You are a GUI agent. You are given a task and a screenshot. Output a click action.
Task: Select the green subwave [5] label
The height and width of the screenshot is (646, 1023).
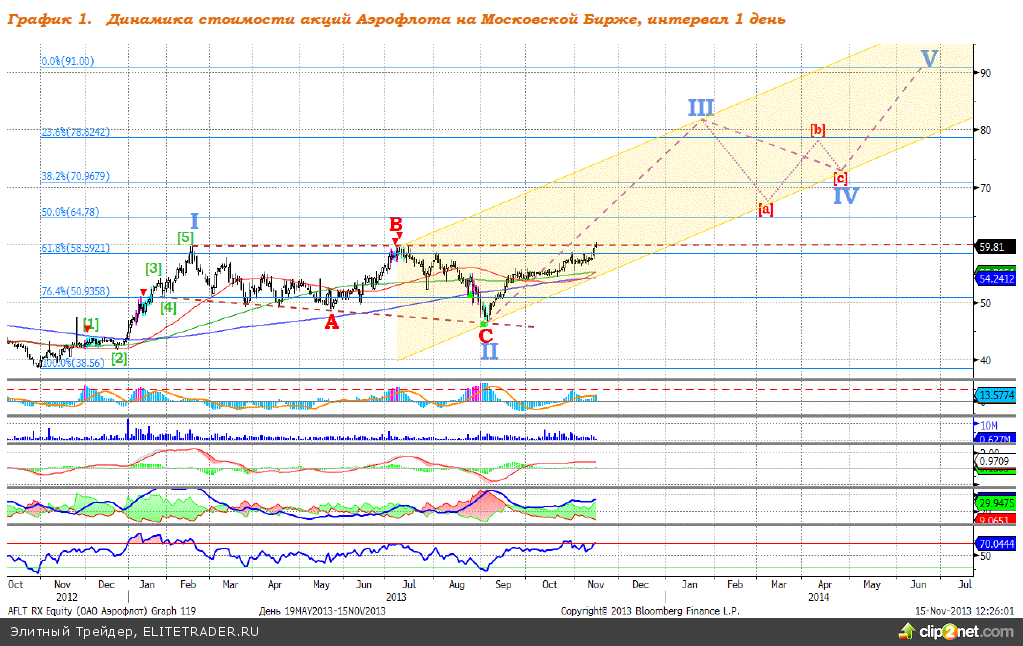click(185, 238)
